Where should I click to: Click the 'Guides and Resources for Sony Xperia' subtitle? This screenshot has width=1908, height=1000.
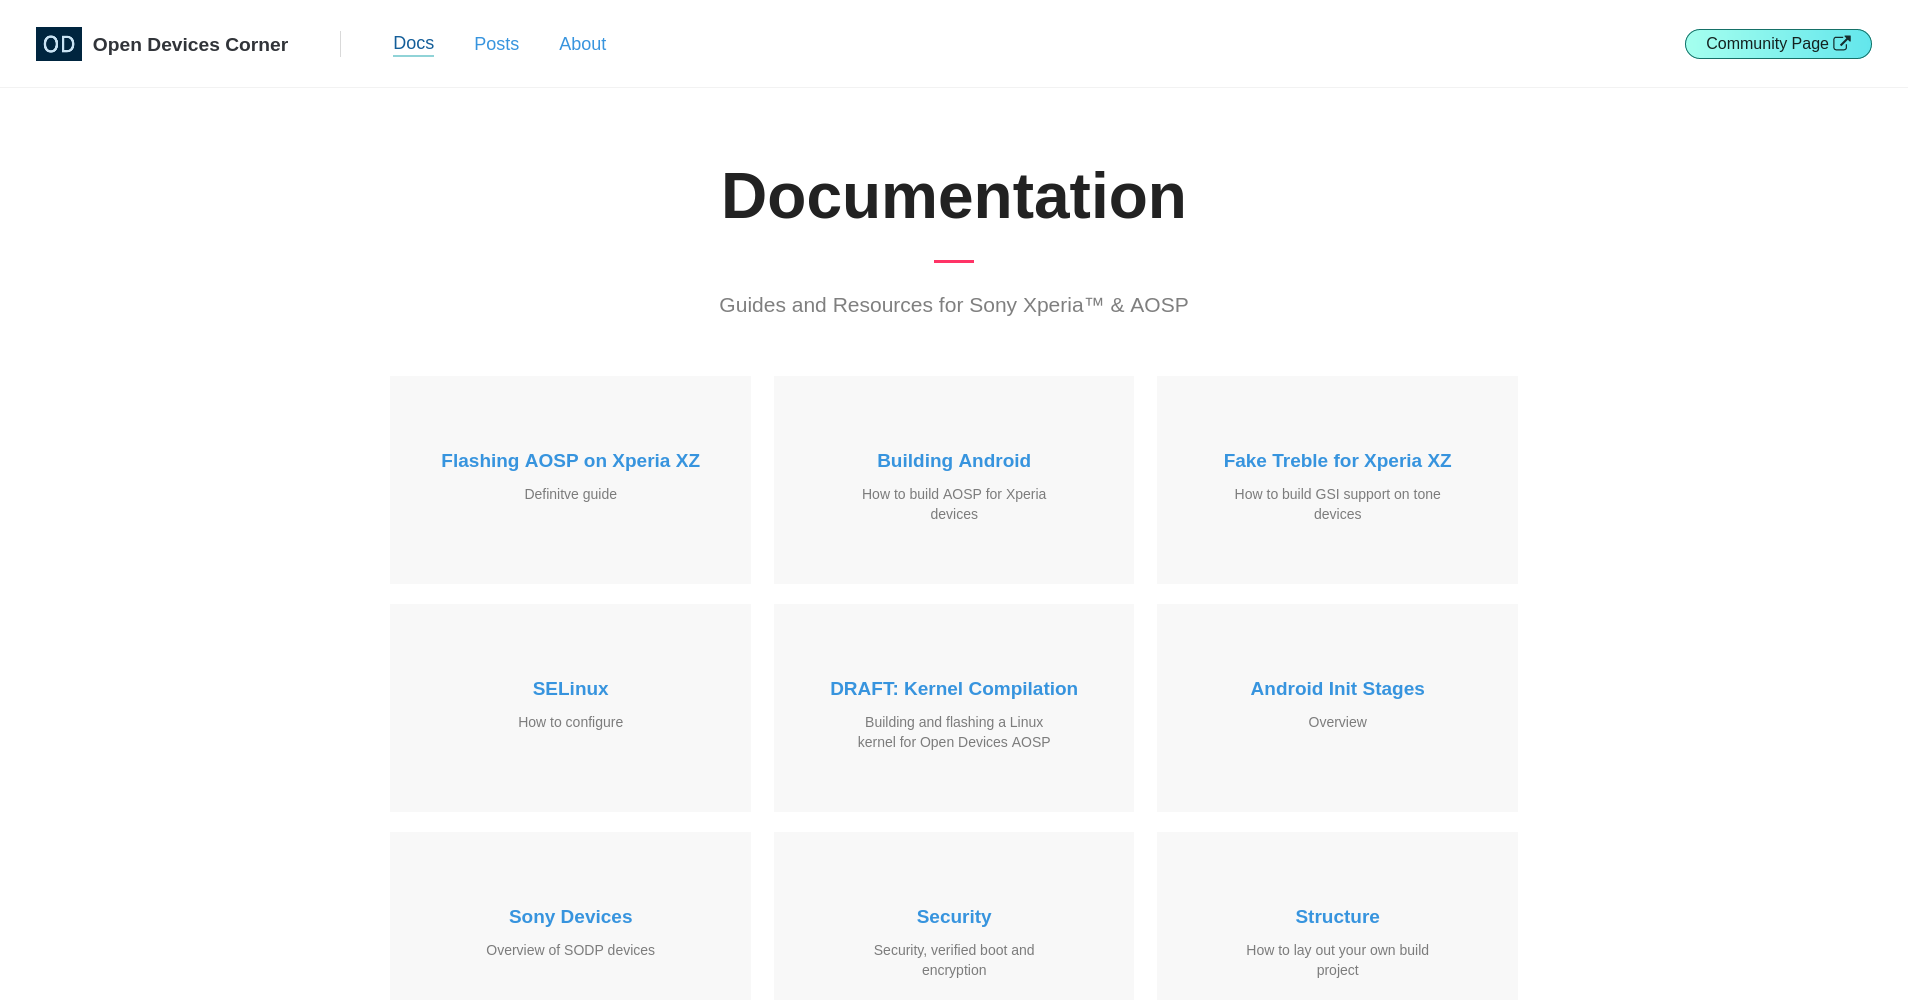pos(954,305)
